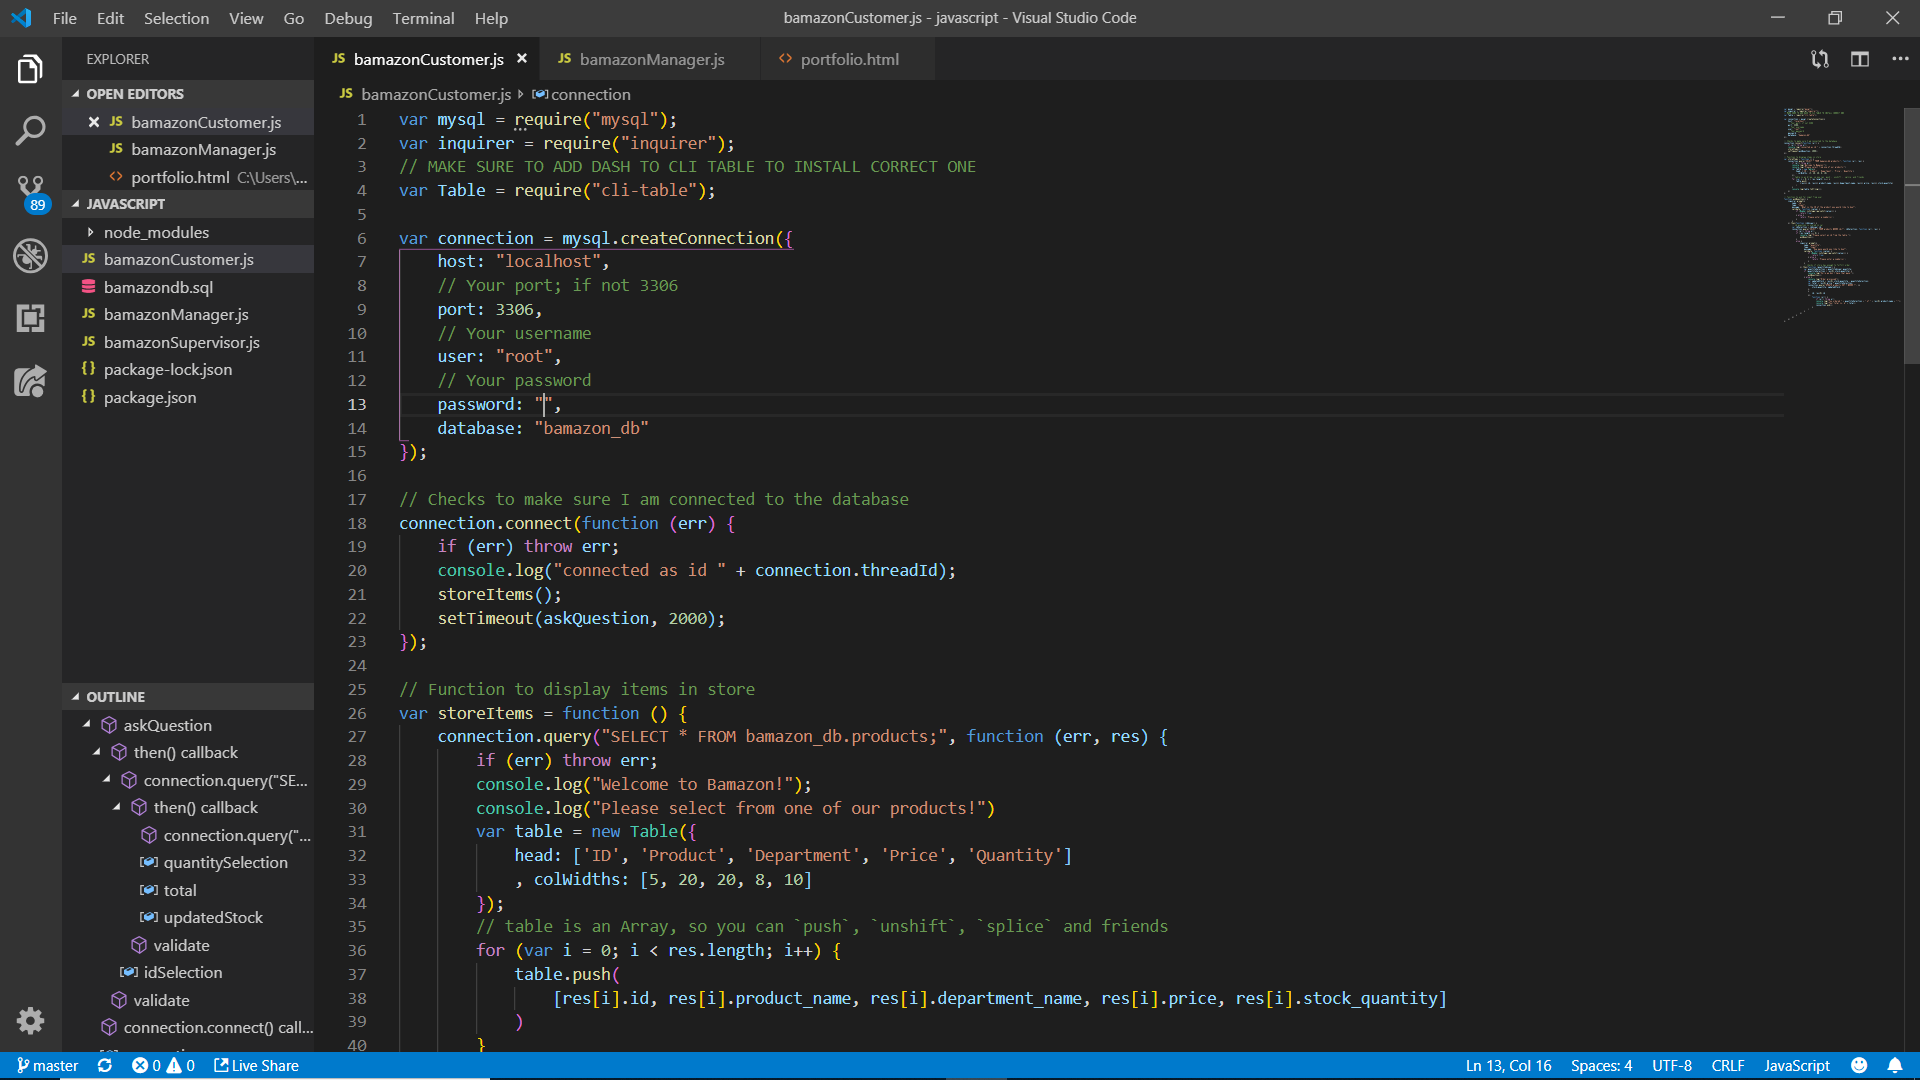
Task: Click the Ln 13, Col 16 position indicator
Action: point(1508,1066)
